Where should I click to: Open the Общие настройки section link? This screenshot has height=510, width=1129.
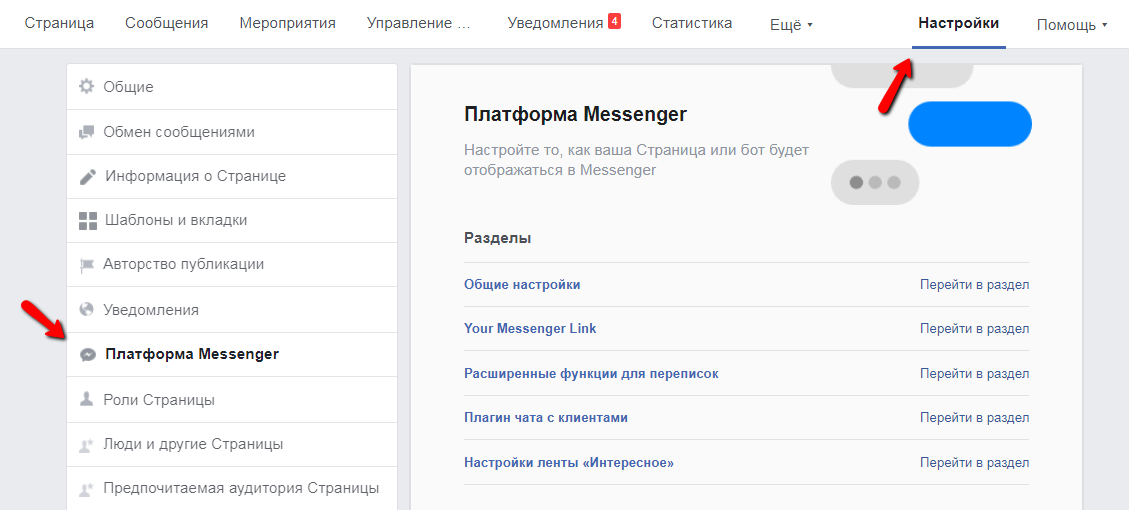tap(522, 285)
